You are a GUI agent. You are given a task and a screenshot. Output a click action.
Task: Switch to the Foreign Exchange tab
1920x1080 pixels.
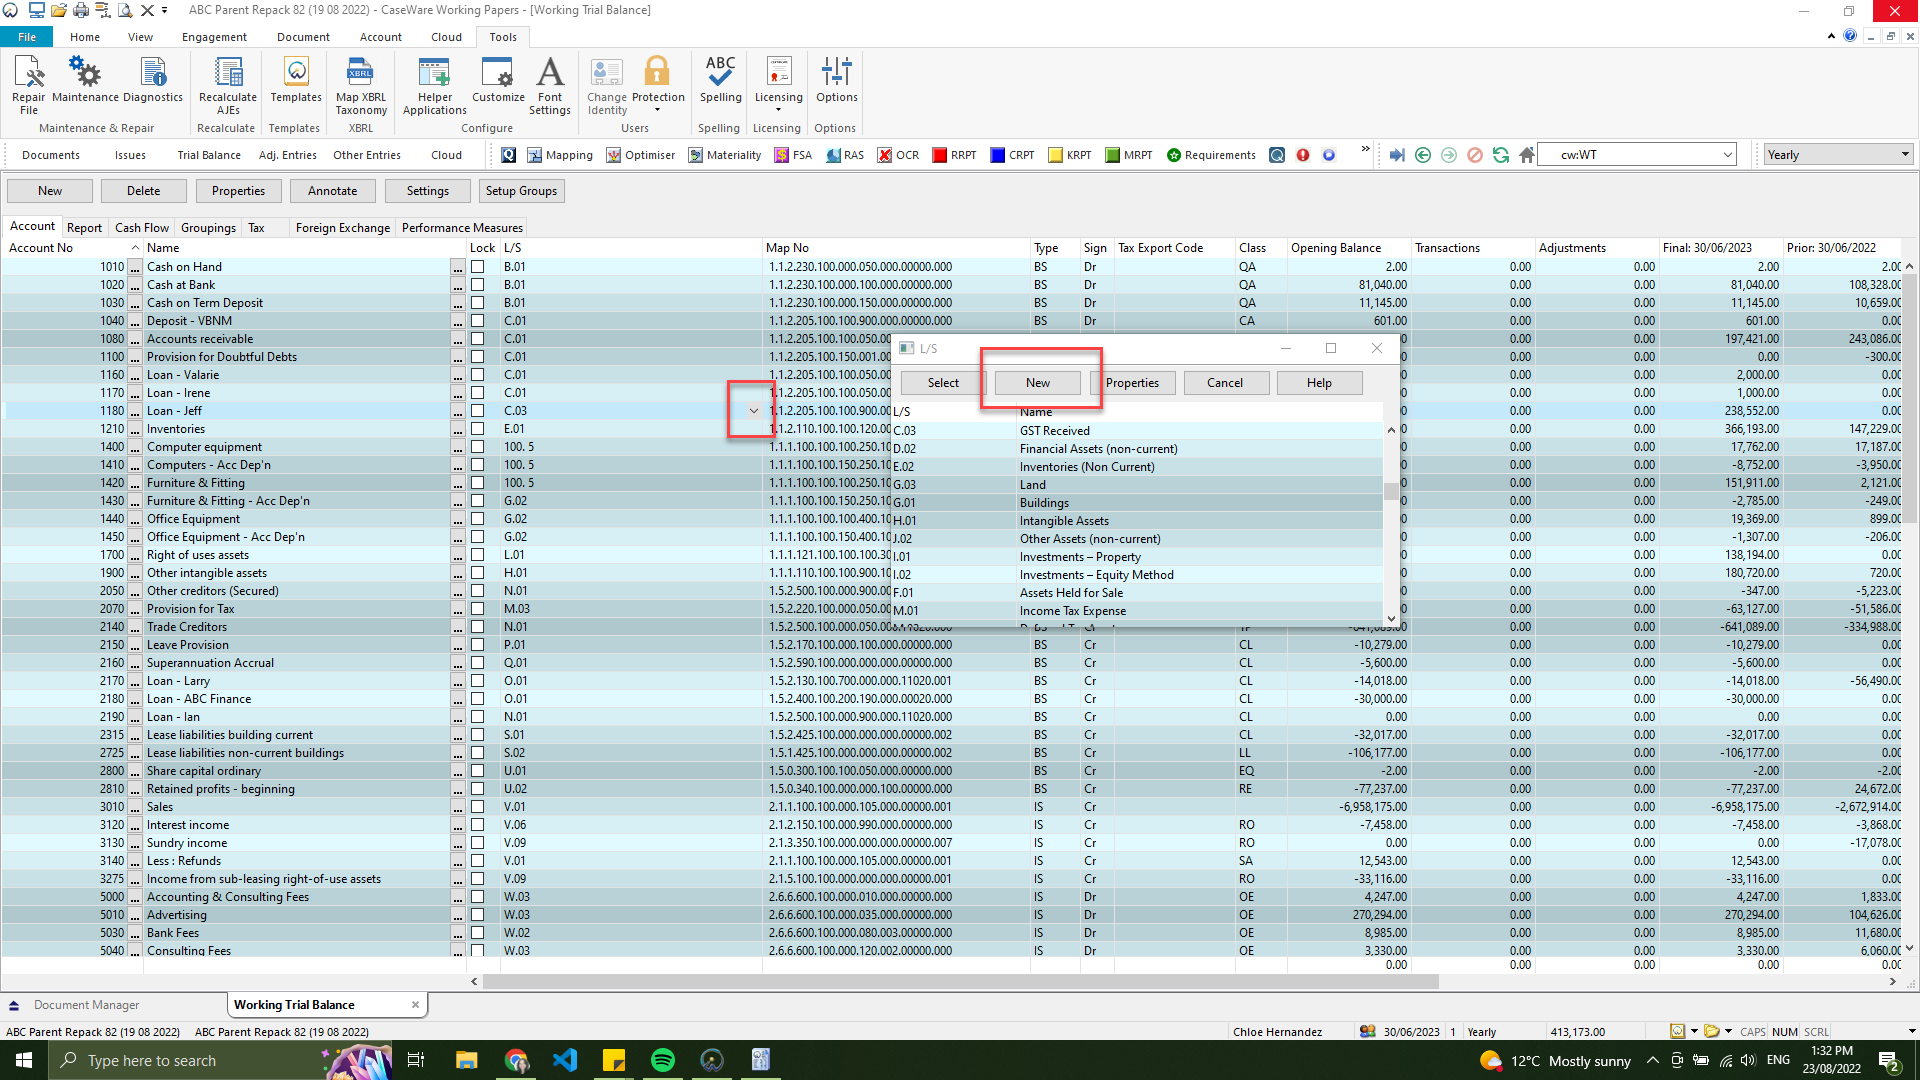point(343,228)
